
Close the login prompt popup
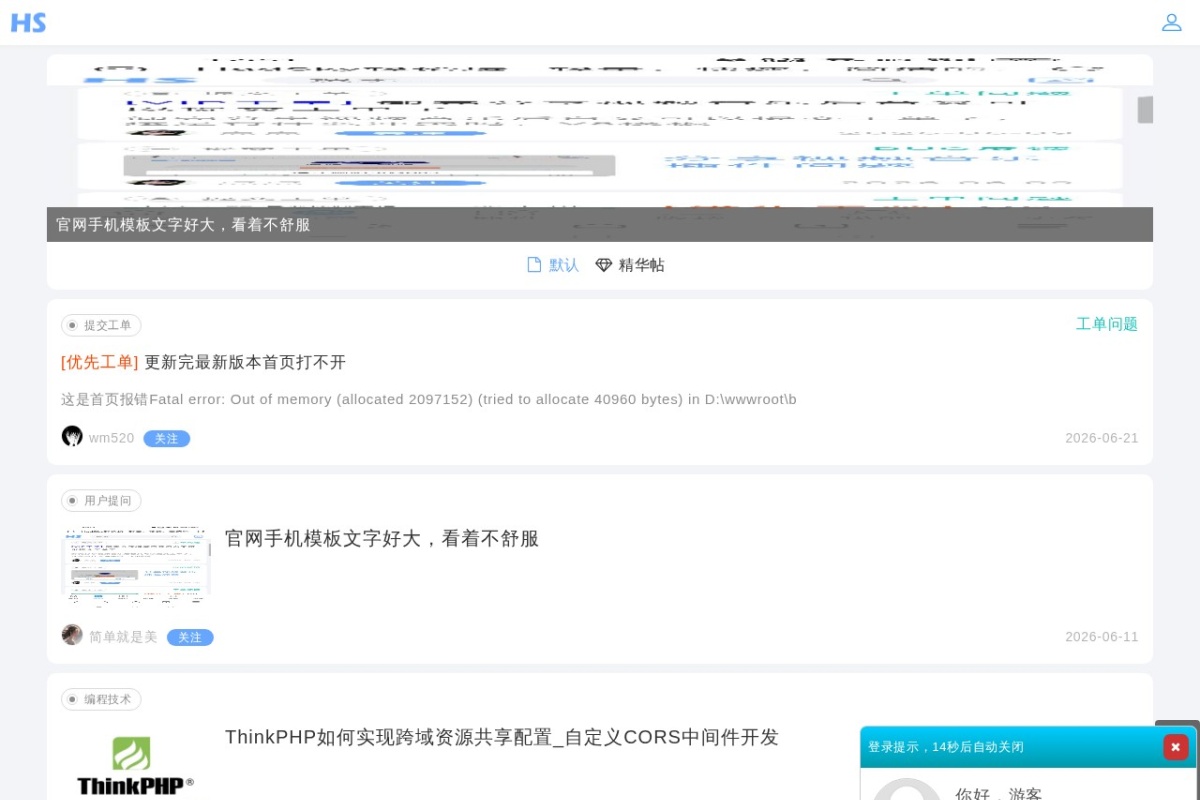pyautogui.click(x=1175, y=747)
